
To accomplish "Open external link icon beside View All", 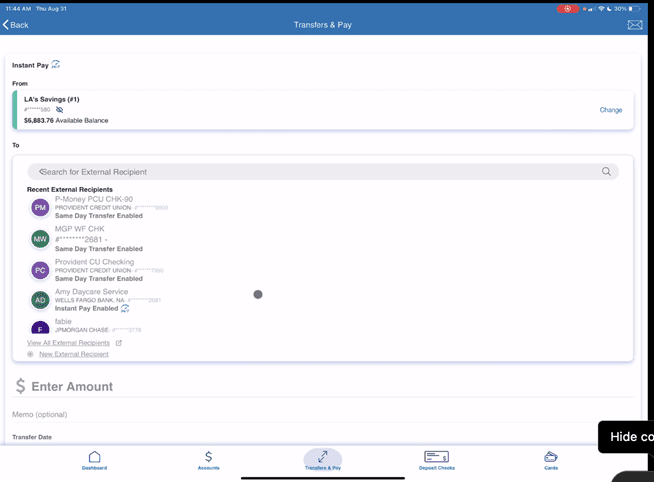I will click(119, 343).
